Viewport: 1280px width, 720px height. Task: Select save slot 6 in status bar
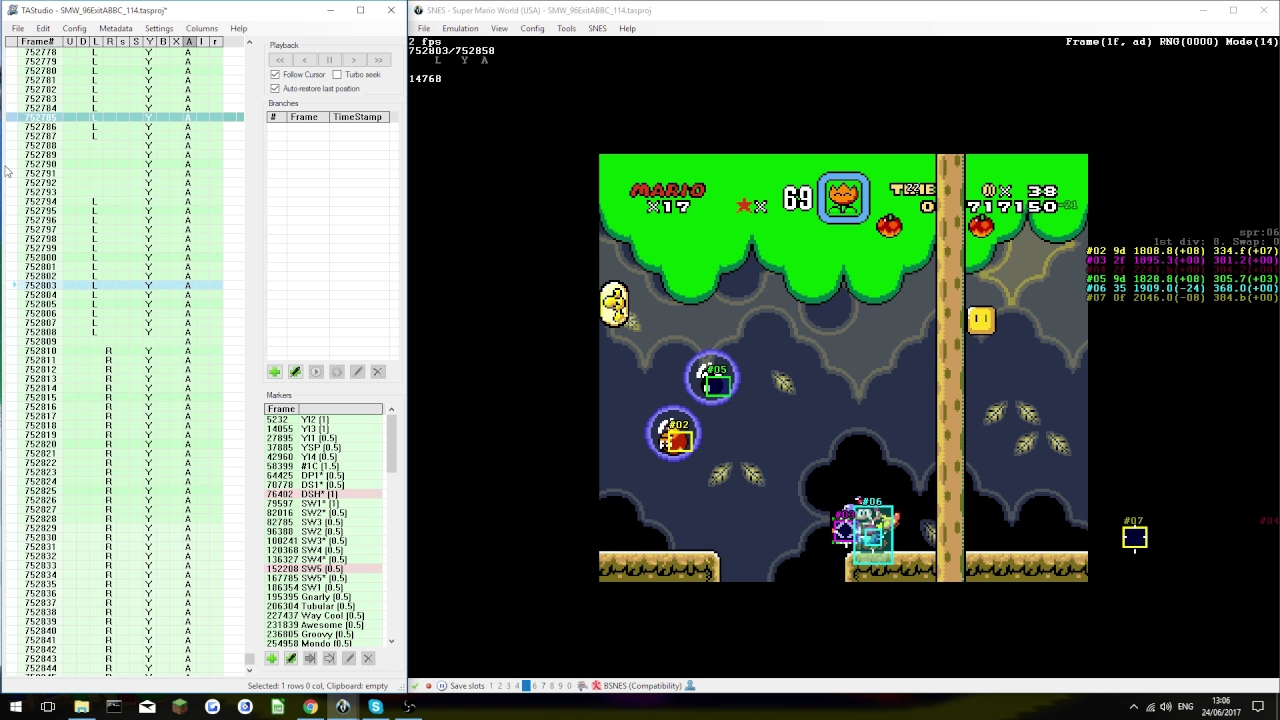(x=534, y=686)
